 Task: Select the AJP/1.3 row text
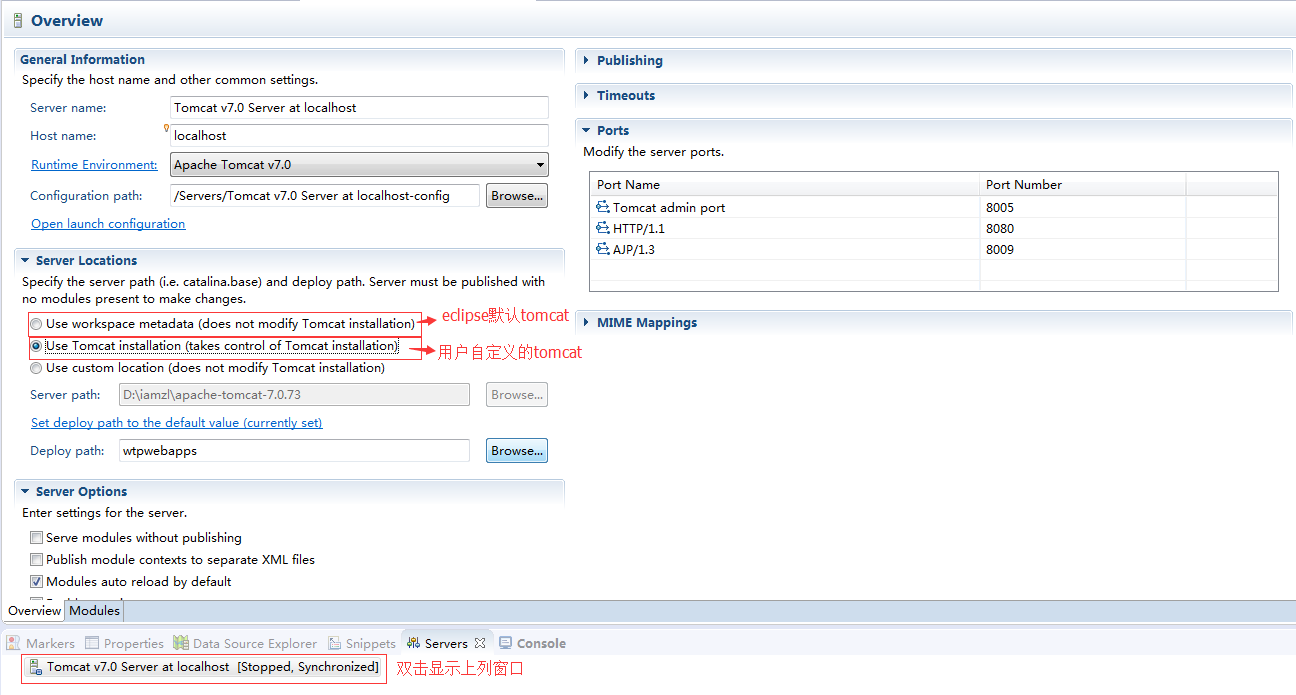(634, 250)
